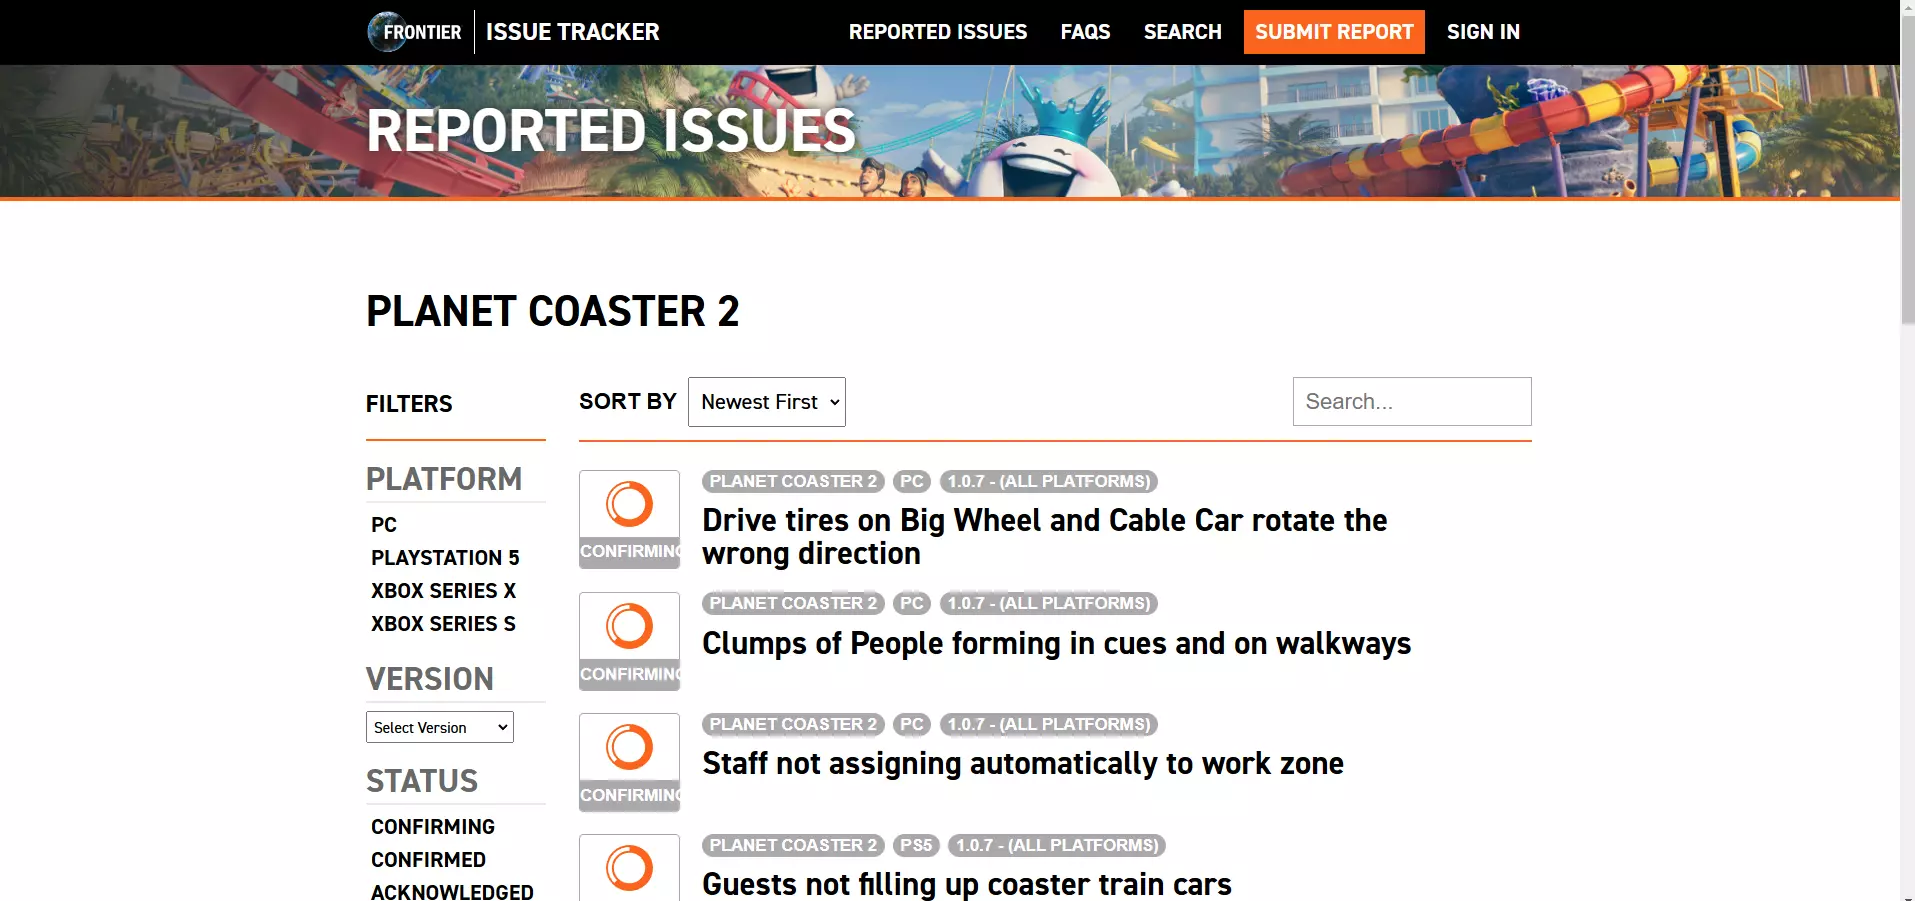Screen dimensions: 1915x901
Task: Click Planet Coaster 2 tag on Guests issue
Action: [x=793, y=845]
